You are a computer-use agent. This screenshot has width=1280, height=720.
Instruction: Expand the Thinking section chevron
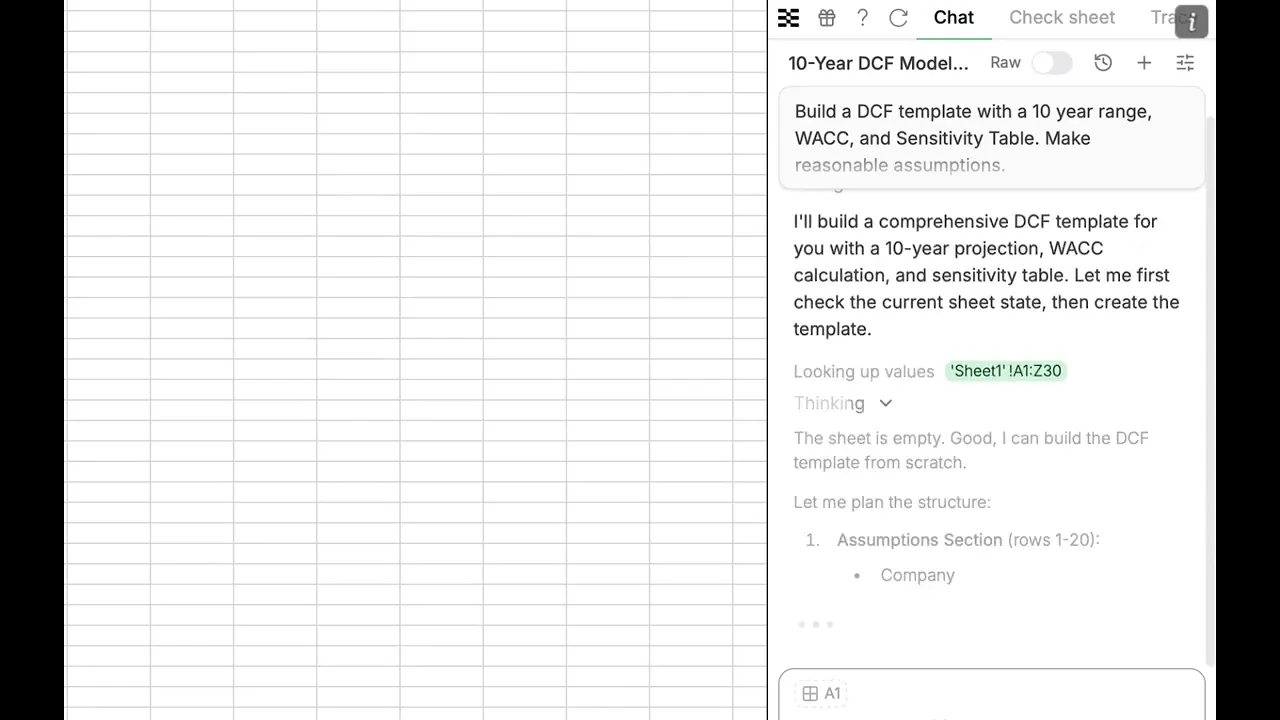(885, 403)
